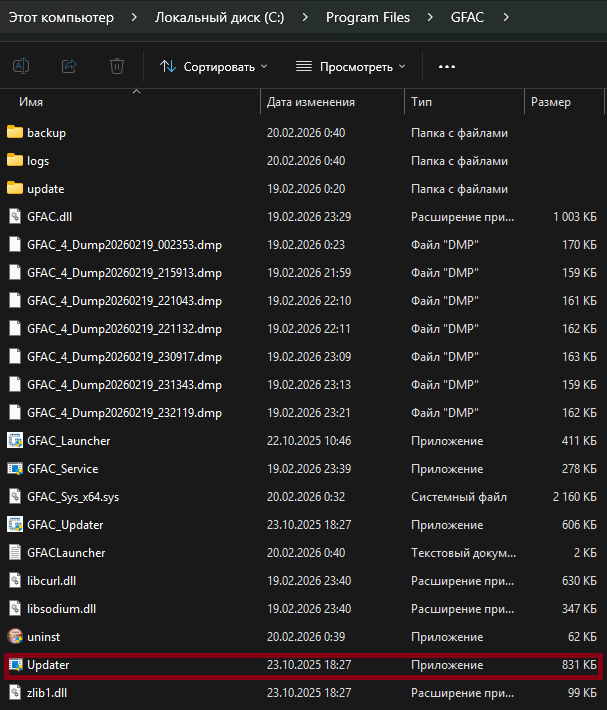
Task: Click the Share icon in toolbar
Action: tap(69, 66)
